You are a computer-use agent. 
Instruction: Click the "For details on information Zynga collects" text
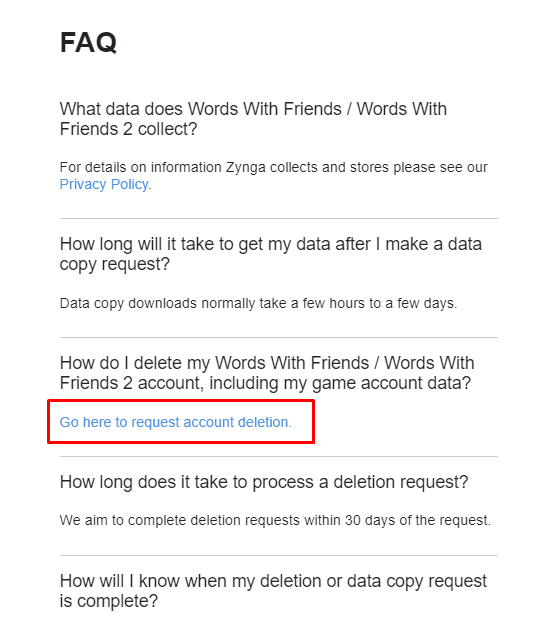pyautogui.click(x=274, y=167)
